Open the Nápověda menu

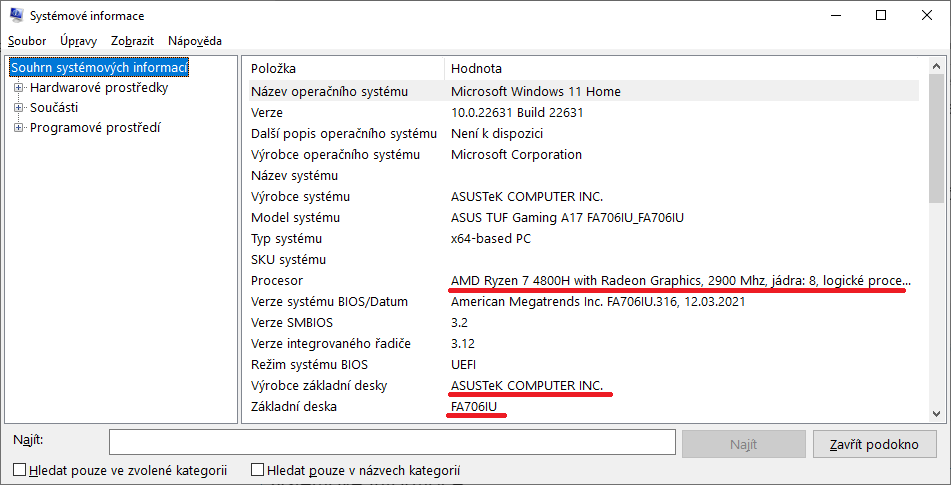click(x=195, y=41)
